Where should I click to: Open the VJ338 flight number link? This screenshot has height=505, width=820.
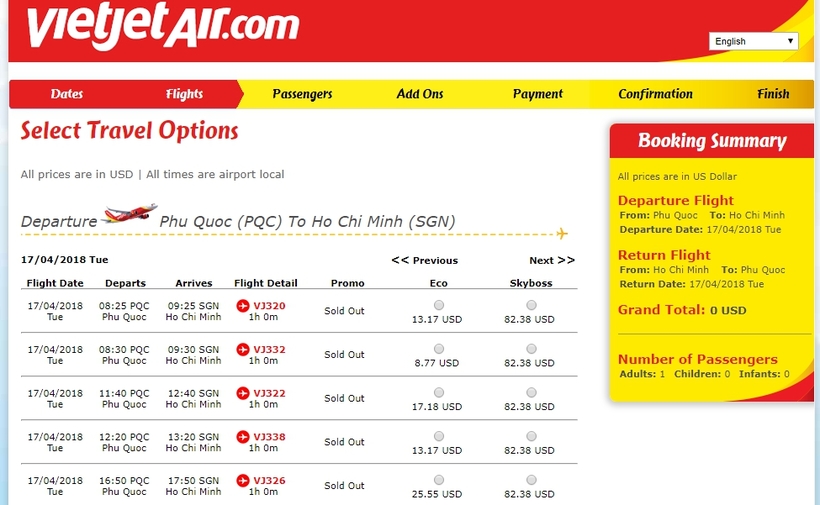pos(269,437)
